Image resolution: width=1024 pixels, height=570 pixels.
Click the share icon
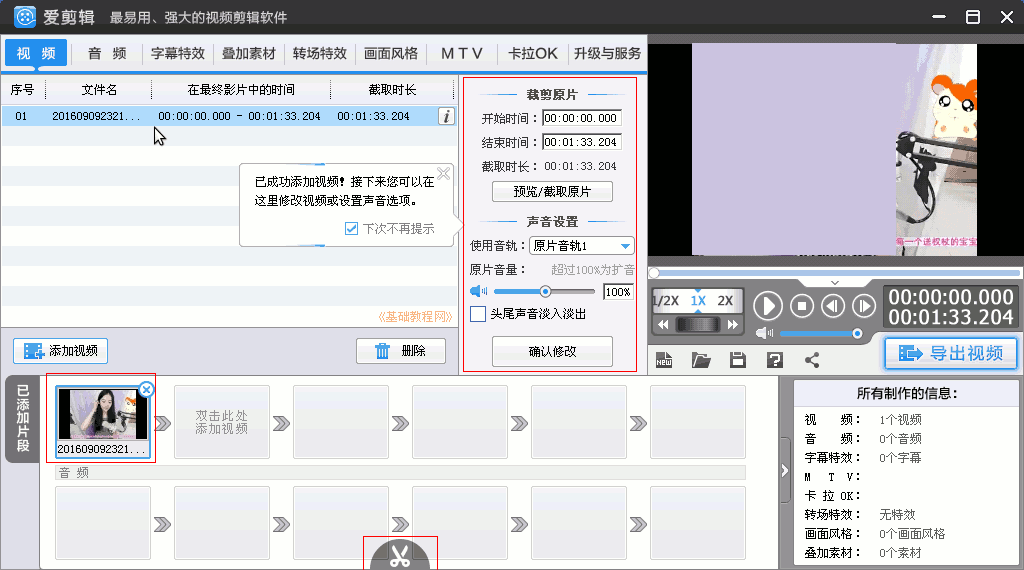[x=811, y=360]
